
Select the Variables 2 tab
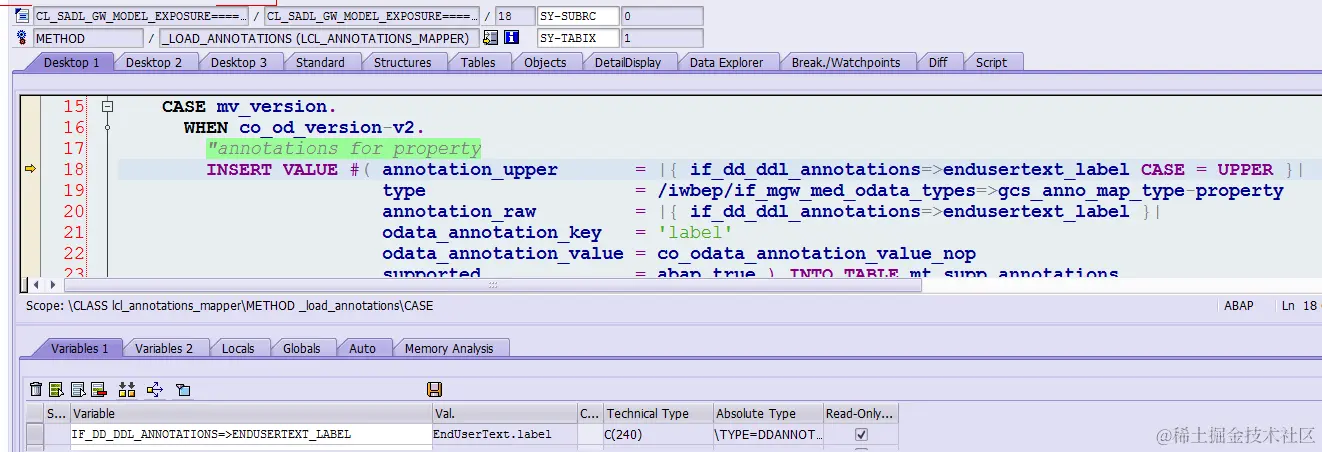pos(164,348)
